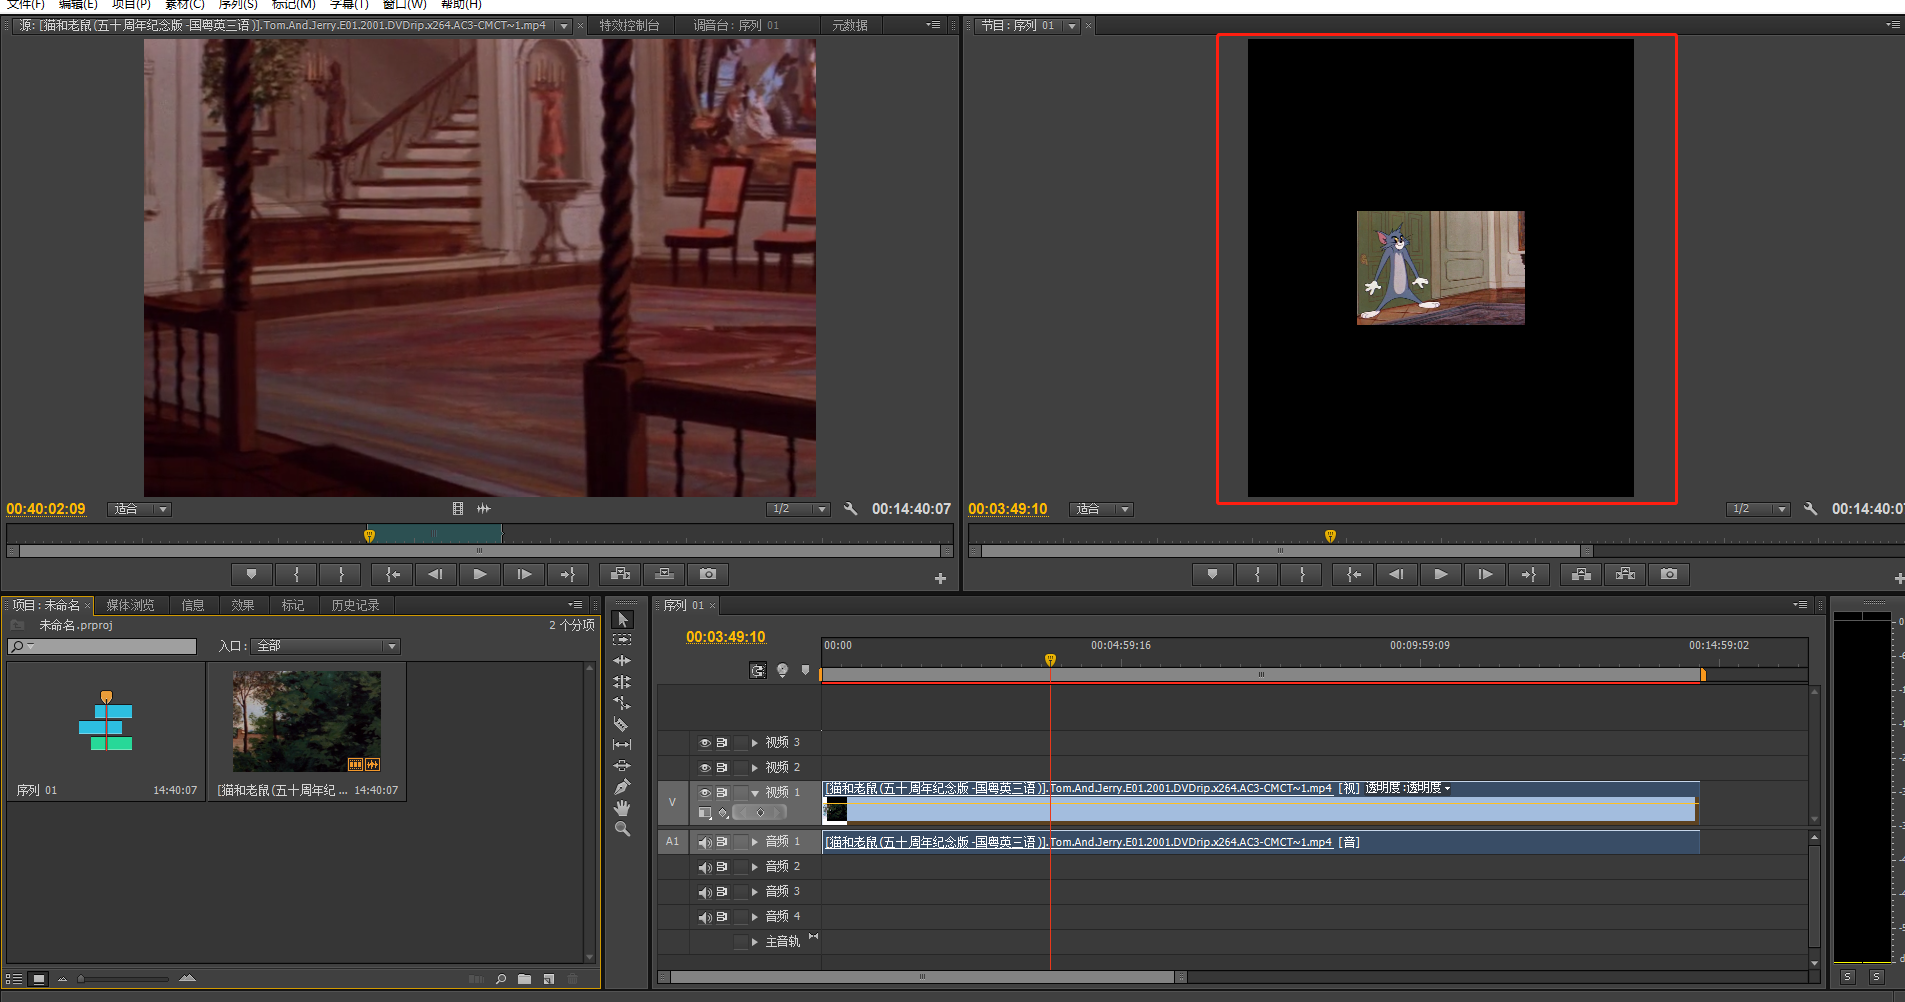Image resolution: width=1905 pixels, height=1002 pixels.
Task: Click Lift button in program monitor
Action: 1581,574
